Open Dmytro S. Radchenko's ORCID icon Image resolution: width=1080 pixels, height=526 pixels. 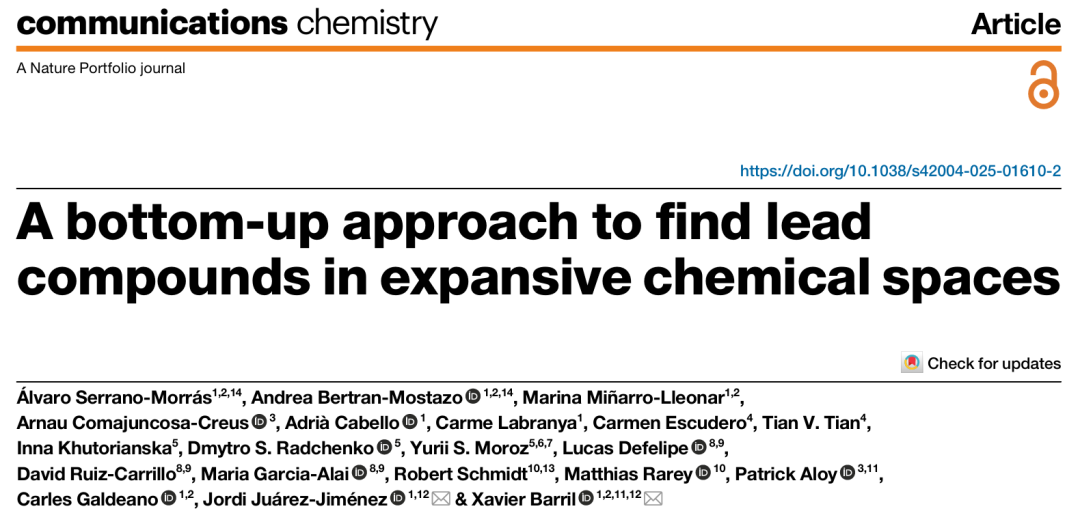pyautogui.click(x=384, y=448)
